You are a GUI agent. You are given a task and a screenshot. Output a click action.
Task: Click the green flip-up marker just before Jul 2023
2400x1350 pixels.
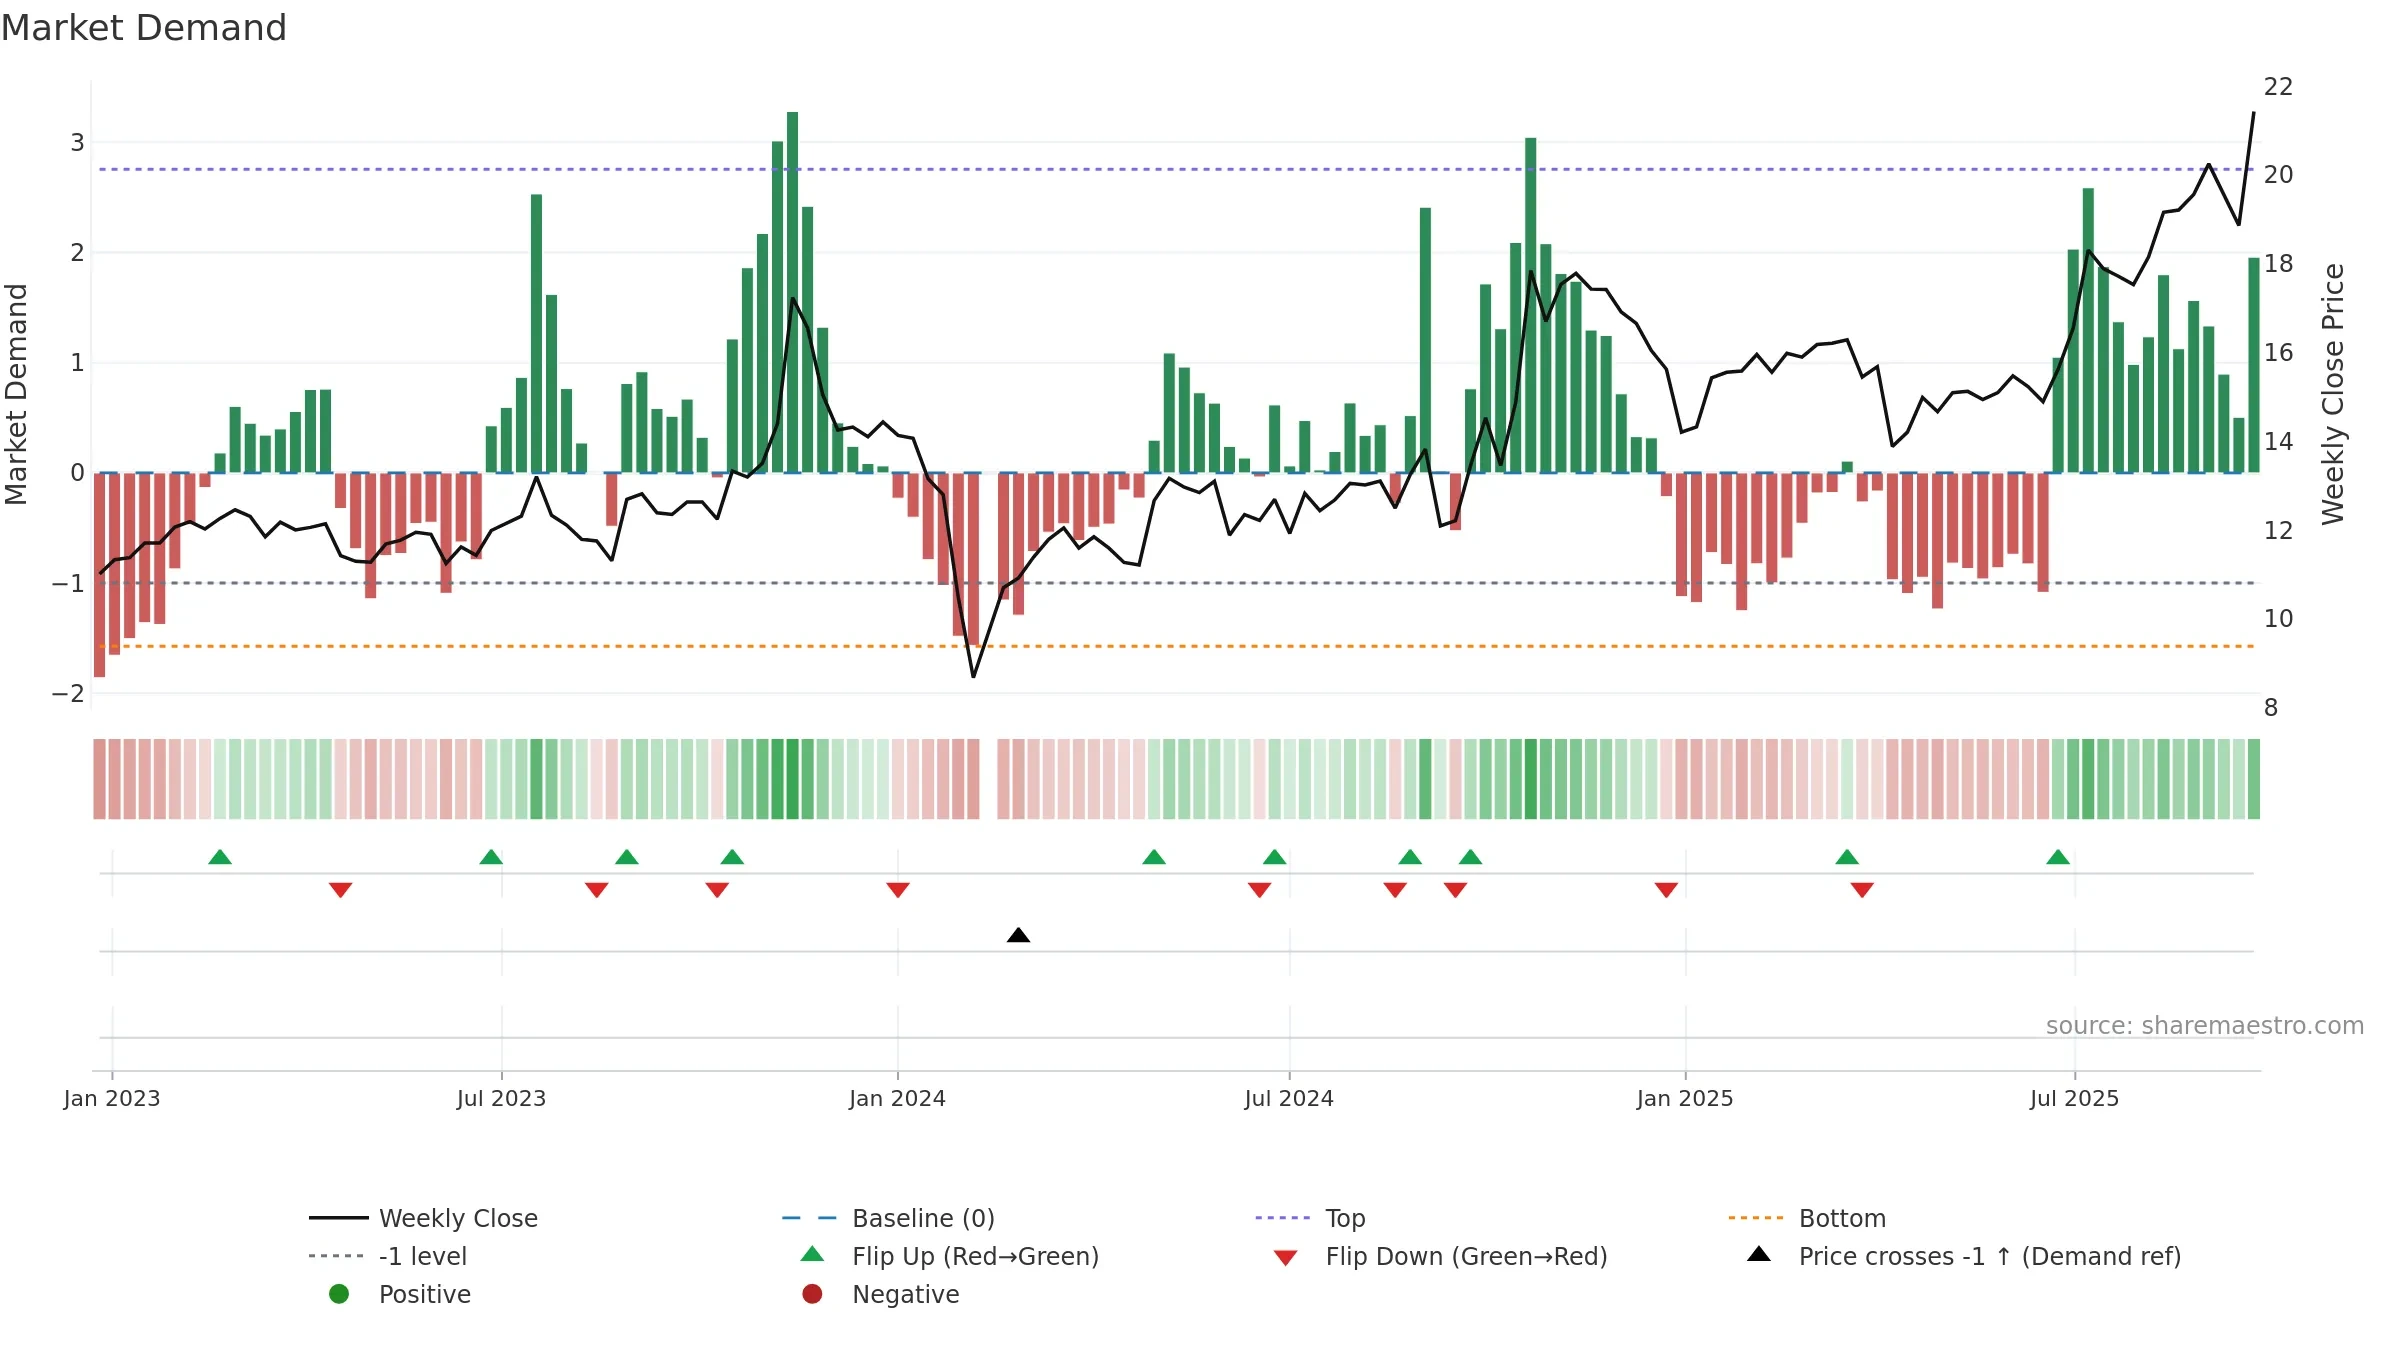(491, 857)
